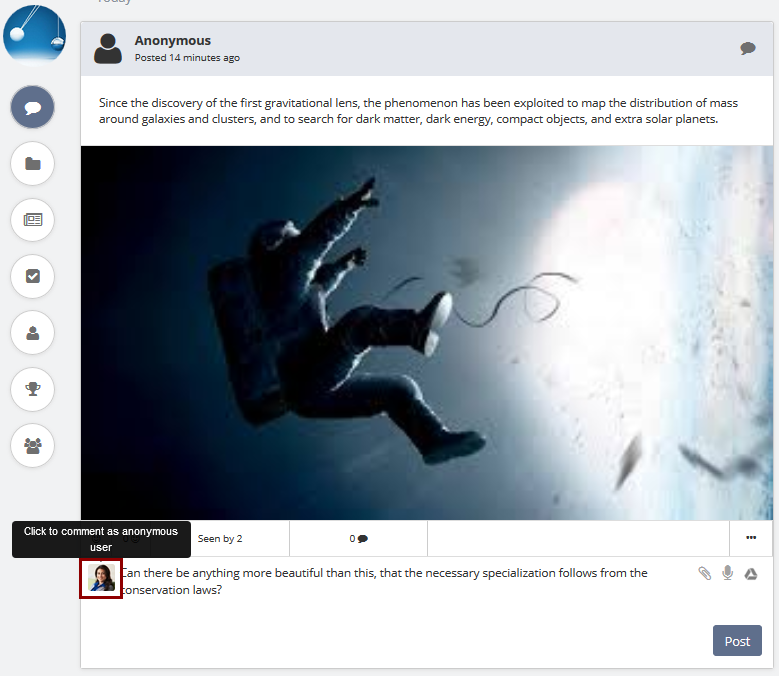The width and height of the screenshot is (779, 676).
Task: Click the paperclip attach file icon
Action: pos(704,573)
